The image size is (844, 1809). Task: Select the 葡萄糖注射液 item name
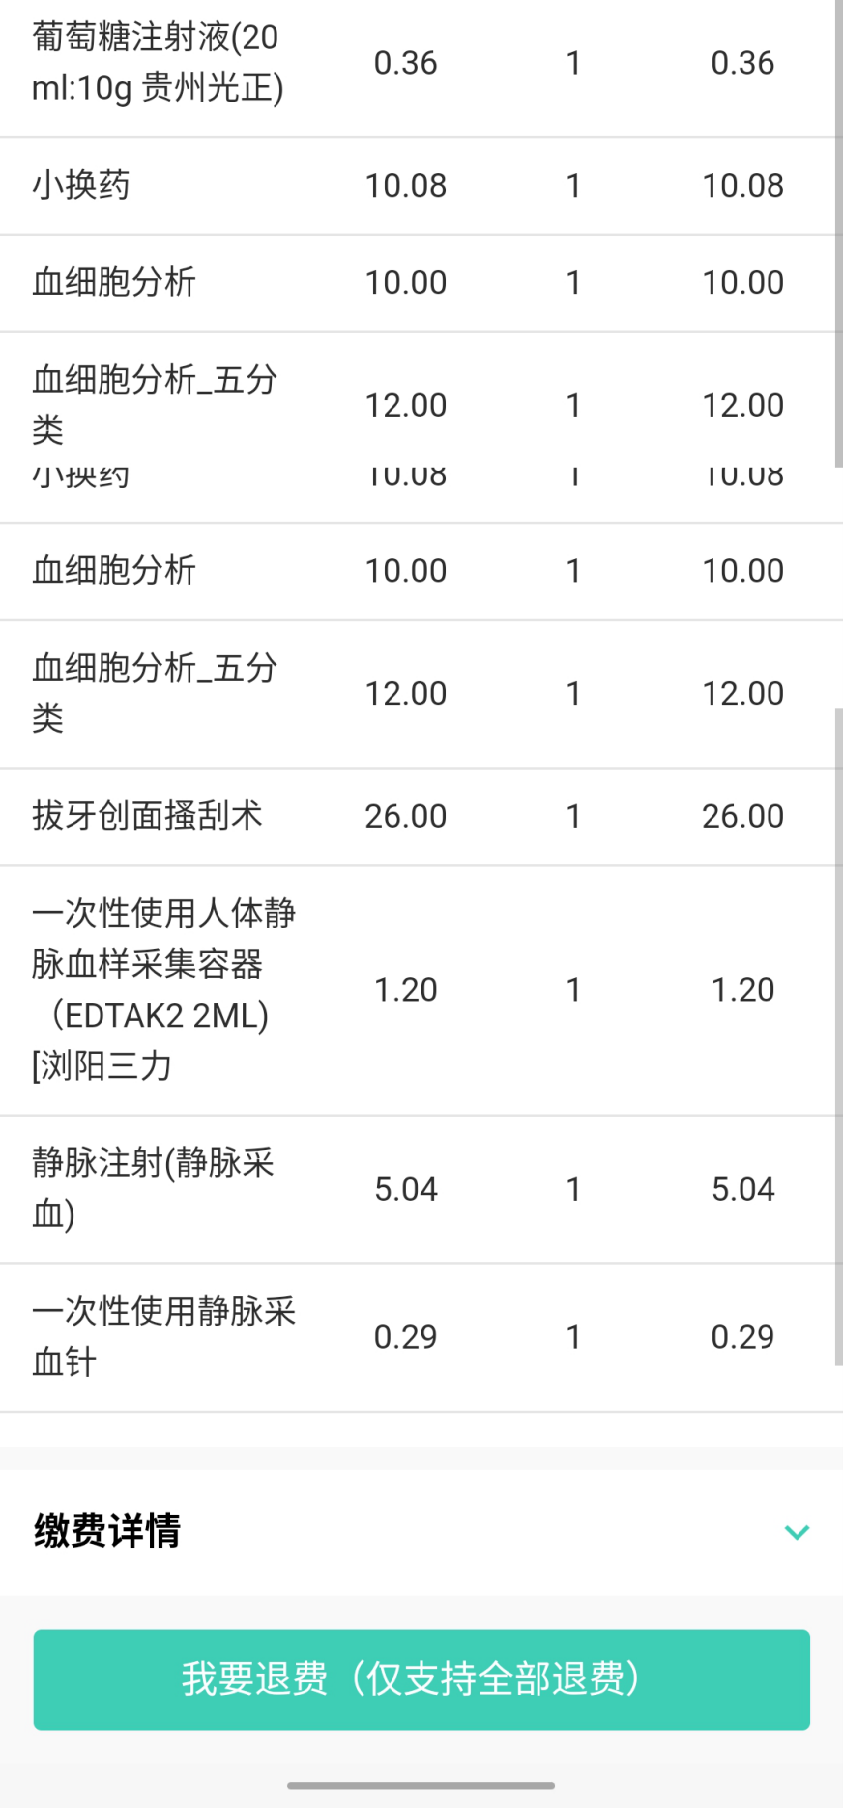point(156,63)
